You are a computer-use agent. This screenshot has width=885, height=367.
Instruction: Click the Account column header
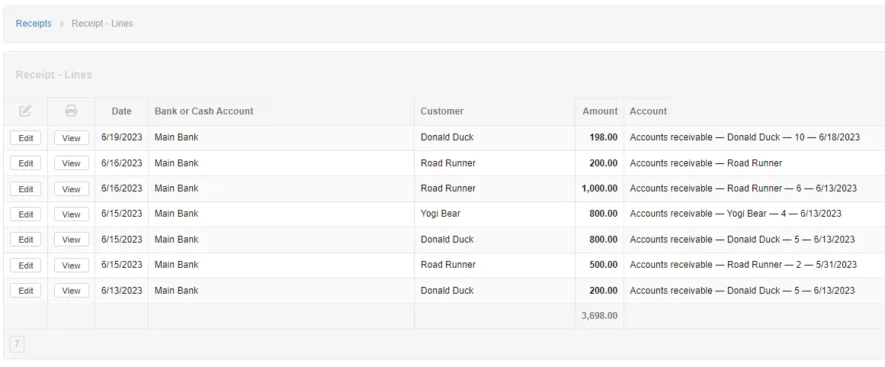tap(649, 111)
